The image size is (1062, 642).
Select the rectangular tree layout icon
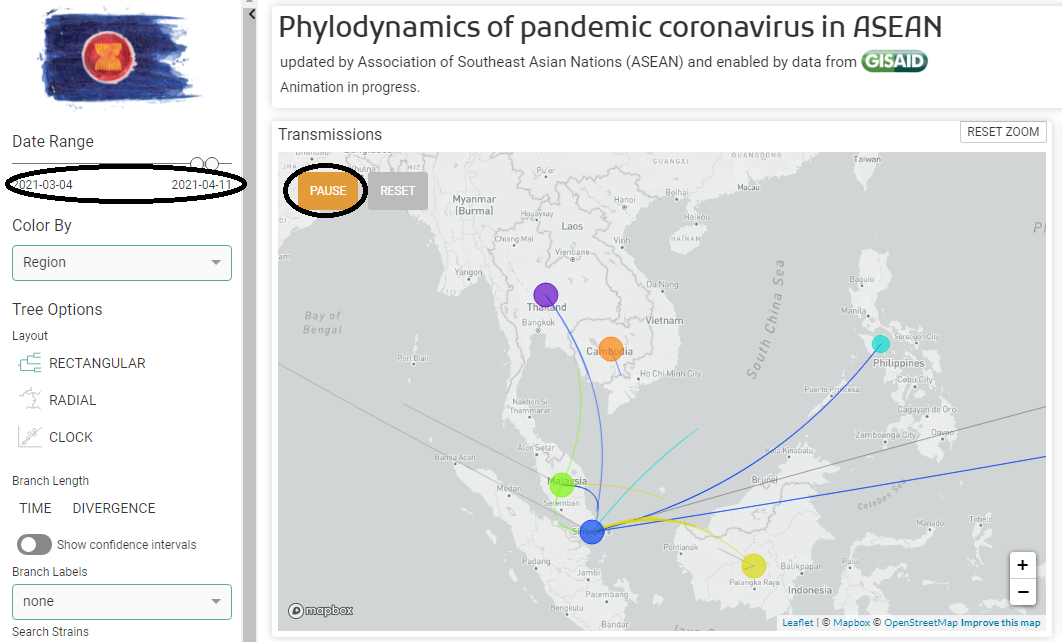(x=30, y=364)
